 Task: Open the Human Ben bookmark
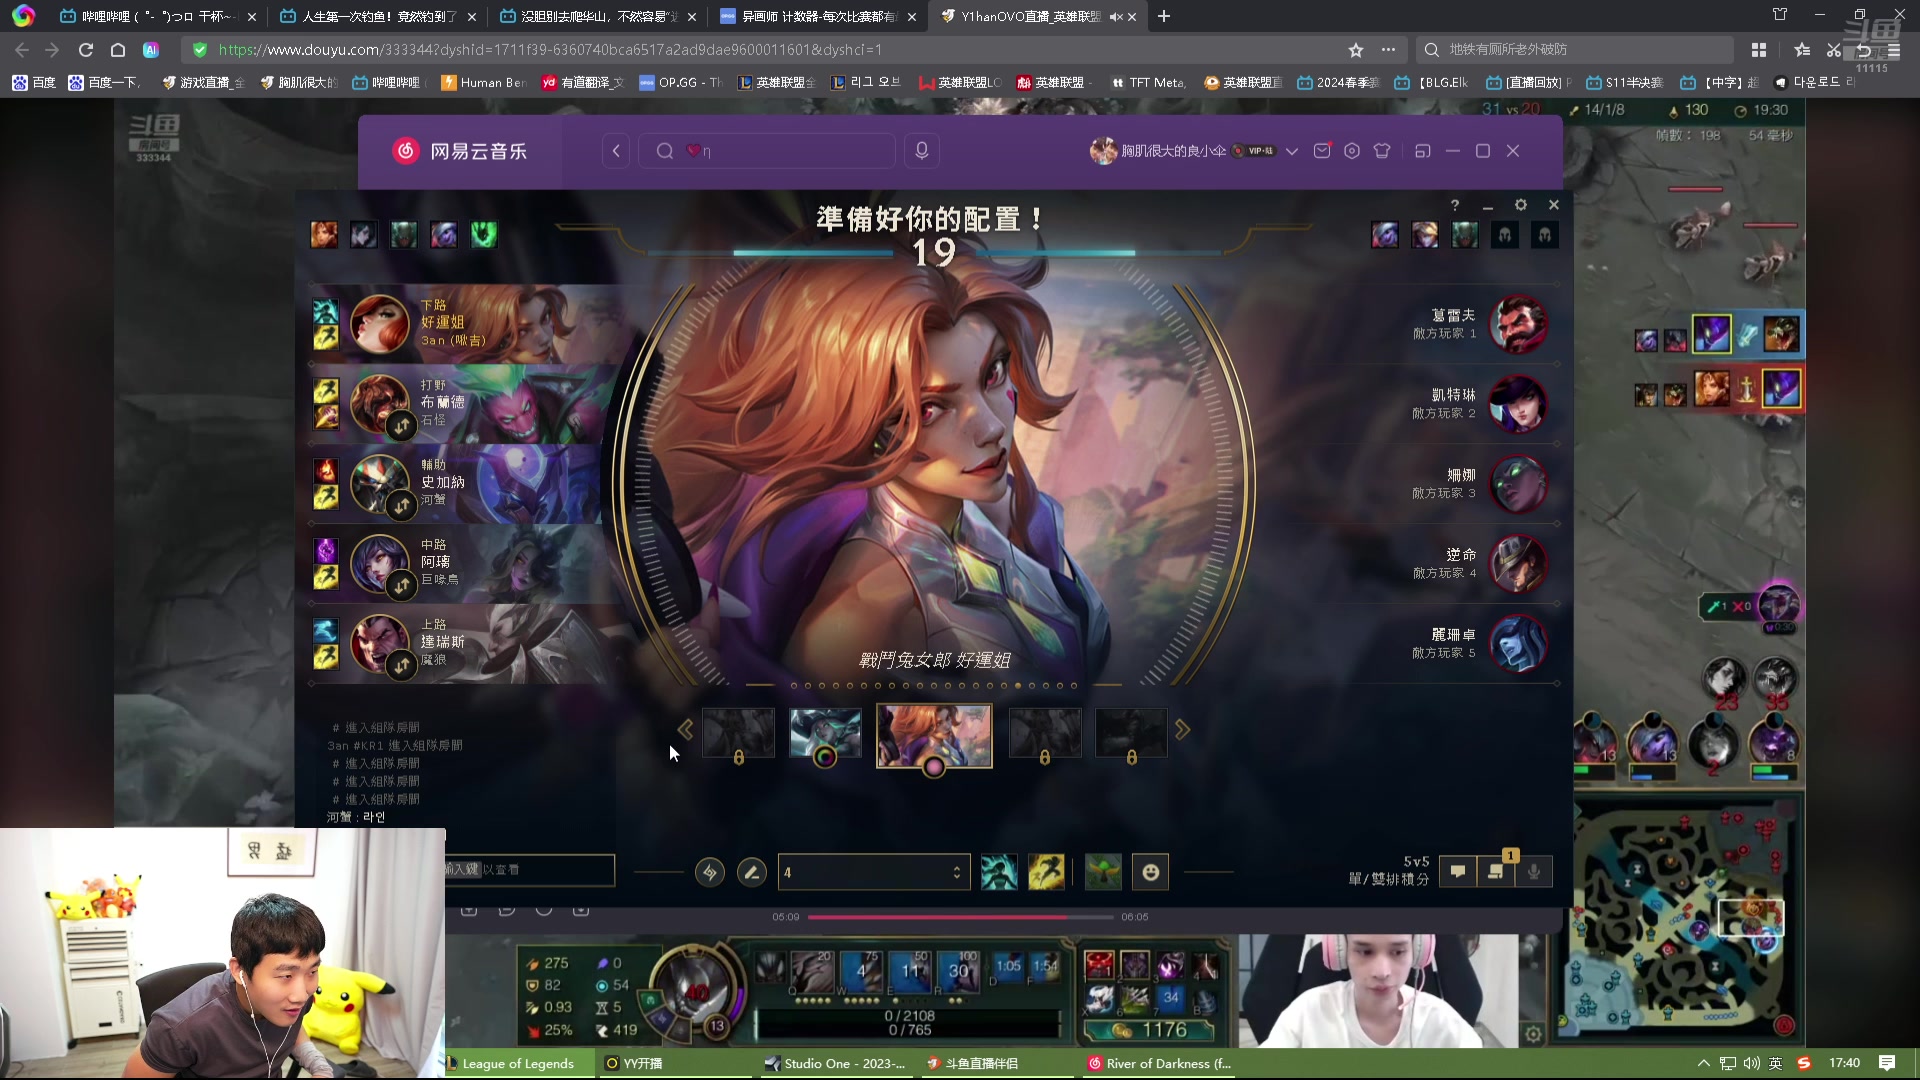pyautogui.click(x=484, y=83)
